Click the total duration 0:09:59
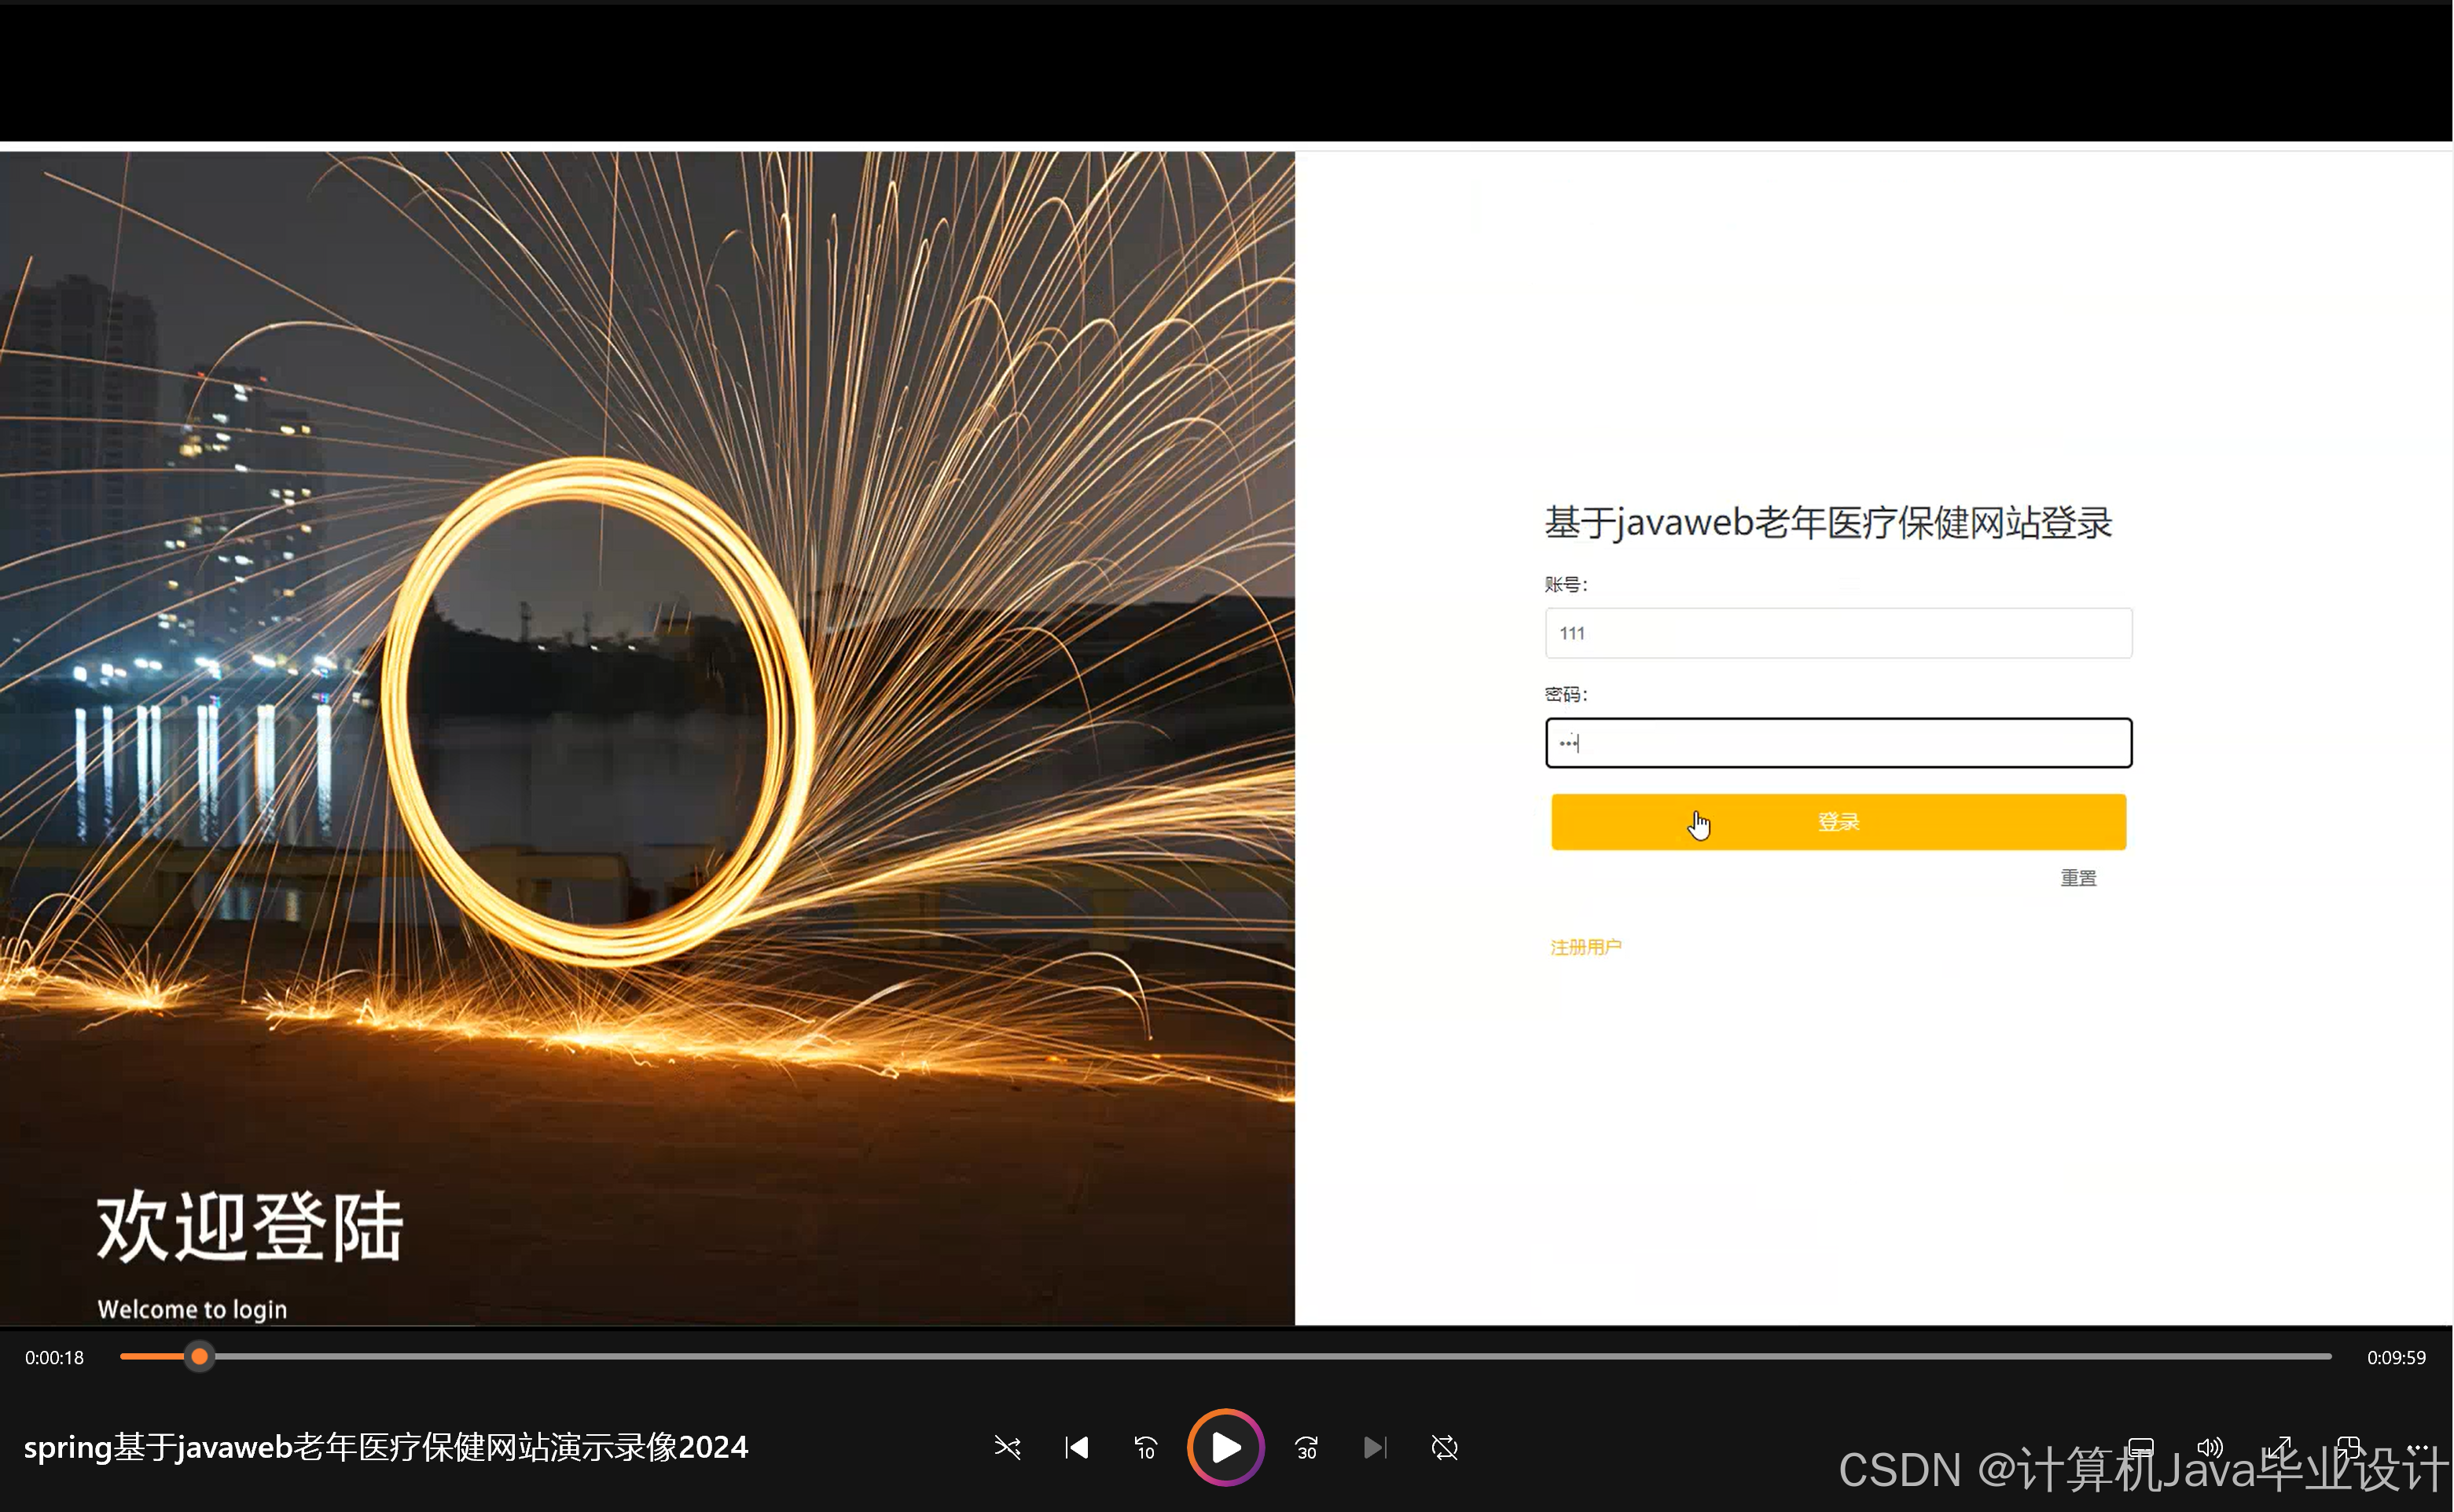This screenshot has width=2454, height=1512. [x=2396, y=1357]
